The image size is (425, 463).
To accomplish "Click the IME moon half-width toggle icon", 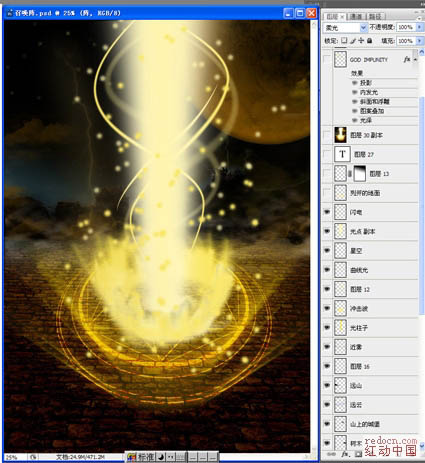I will (x=161, y=457).
